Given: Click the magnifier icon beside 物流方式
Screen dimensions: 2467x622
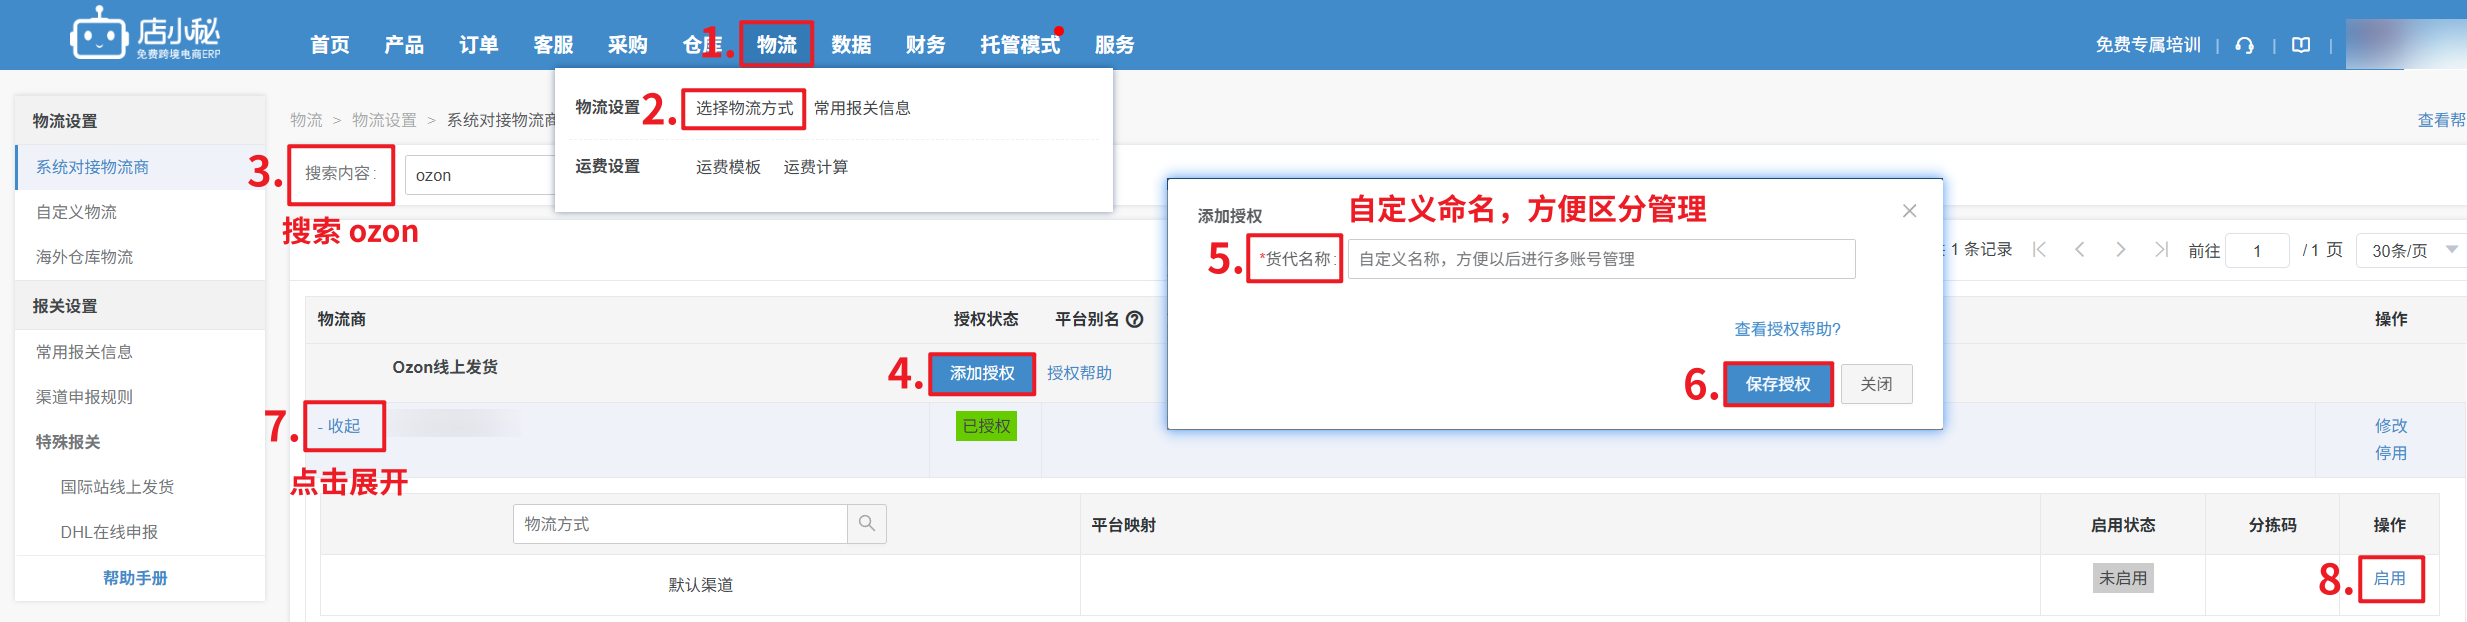Looking at the screenshot, I should tap(867, 524).
